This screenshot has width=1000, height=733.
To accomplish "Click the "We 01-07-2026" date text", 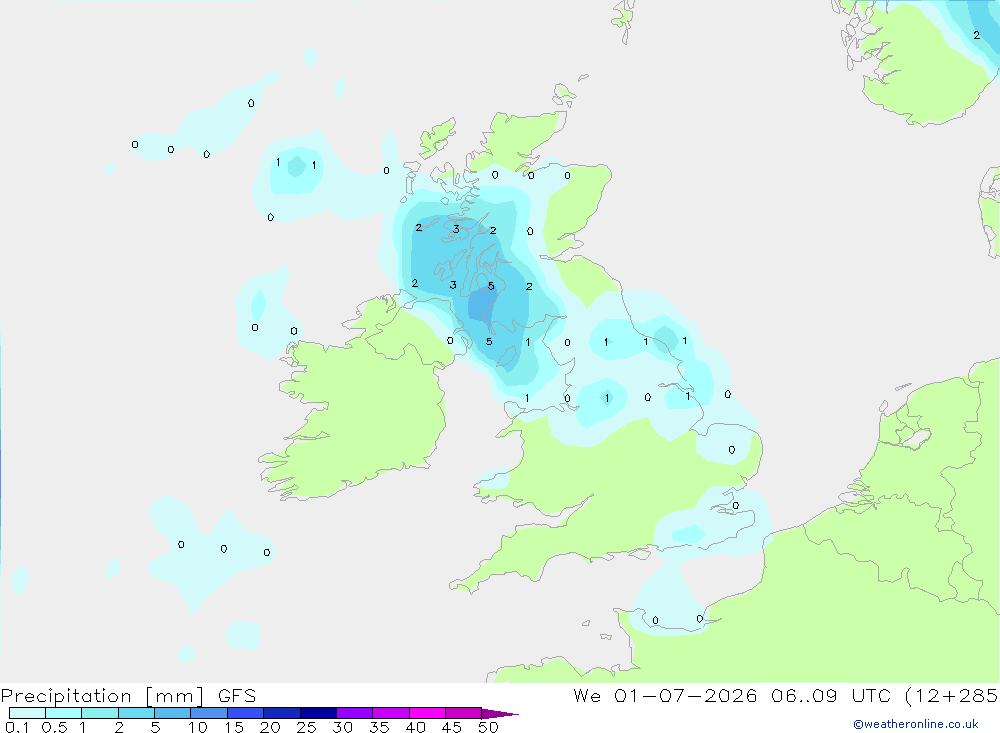I will (x=665, y=696).
